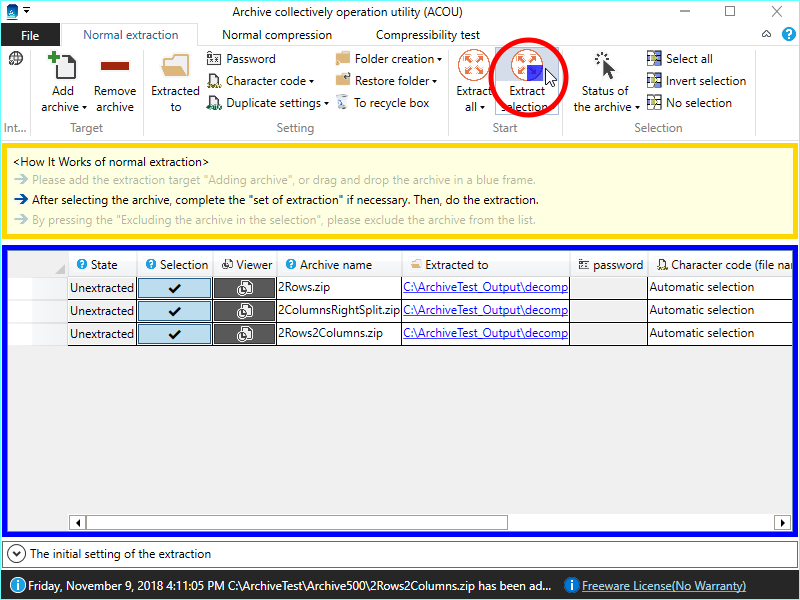Switch to the Normal compression tab

tap(277, 35)
